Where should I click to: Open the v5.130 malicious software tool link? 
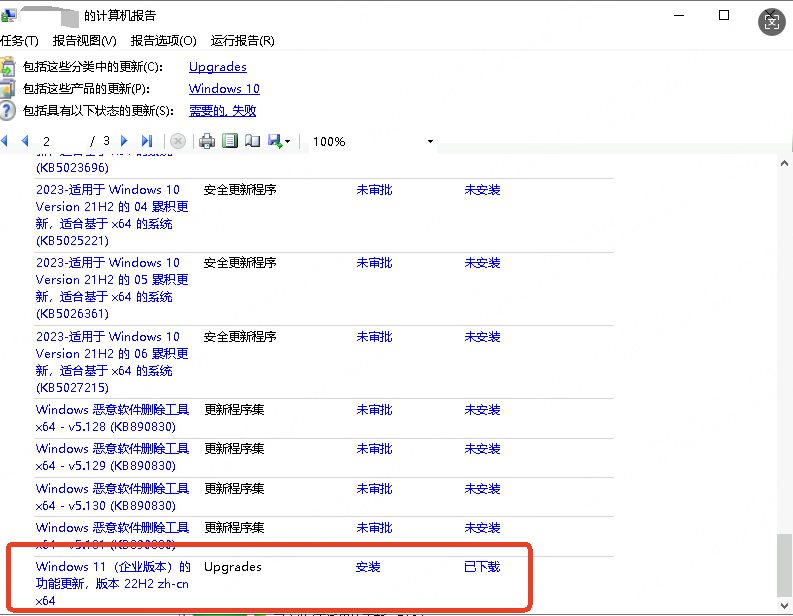(112, 497)
